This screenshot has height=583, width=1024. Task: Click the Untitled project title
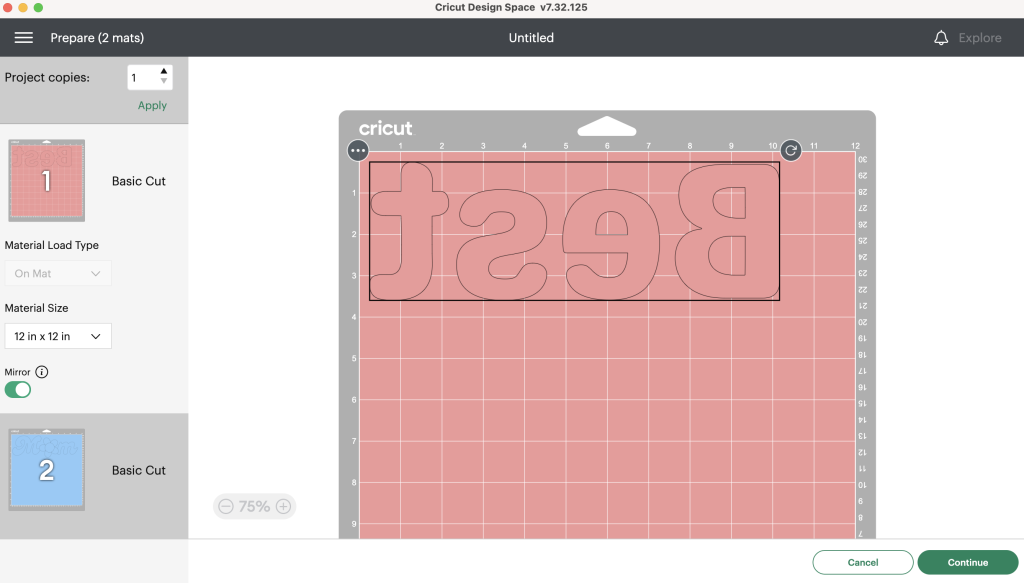tap(531, 38)
